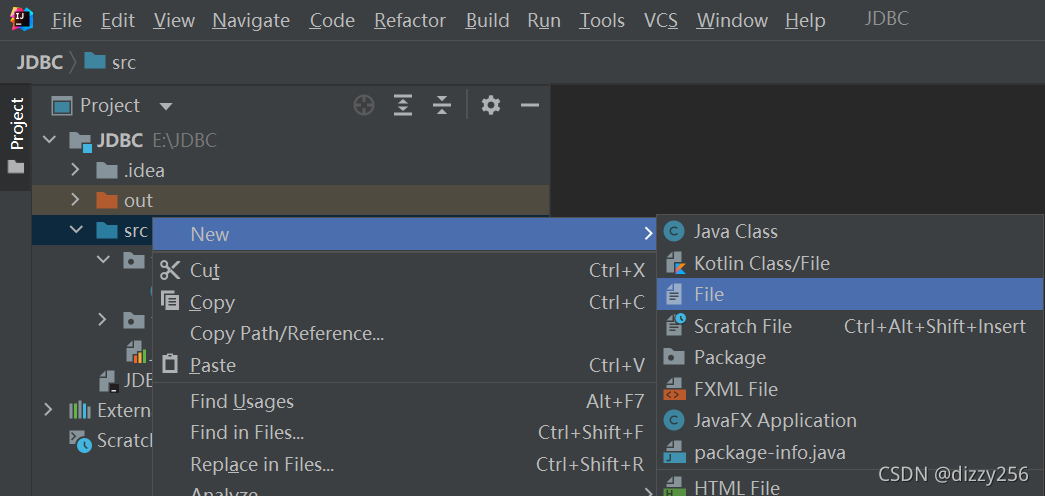This screenshot has width=1045, height=496.
Task: Click the JDBC module folder icon
Action: [x=81, y=141]
